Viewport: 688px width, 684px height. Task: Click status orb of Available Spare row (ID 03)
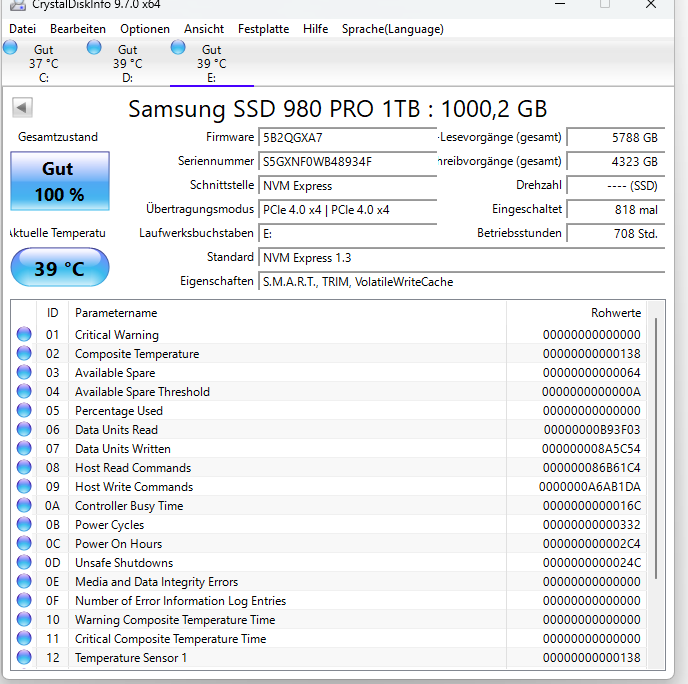pos(24,372)
